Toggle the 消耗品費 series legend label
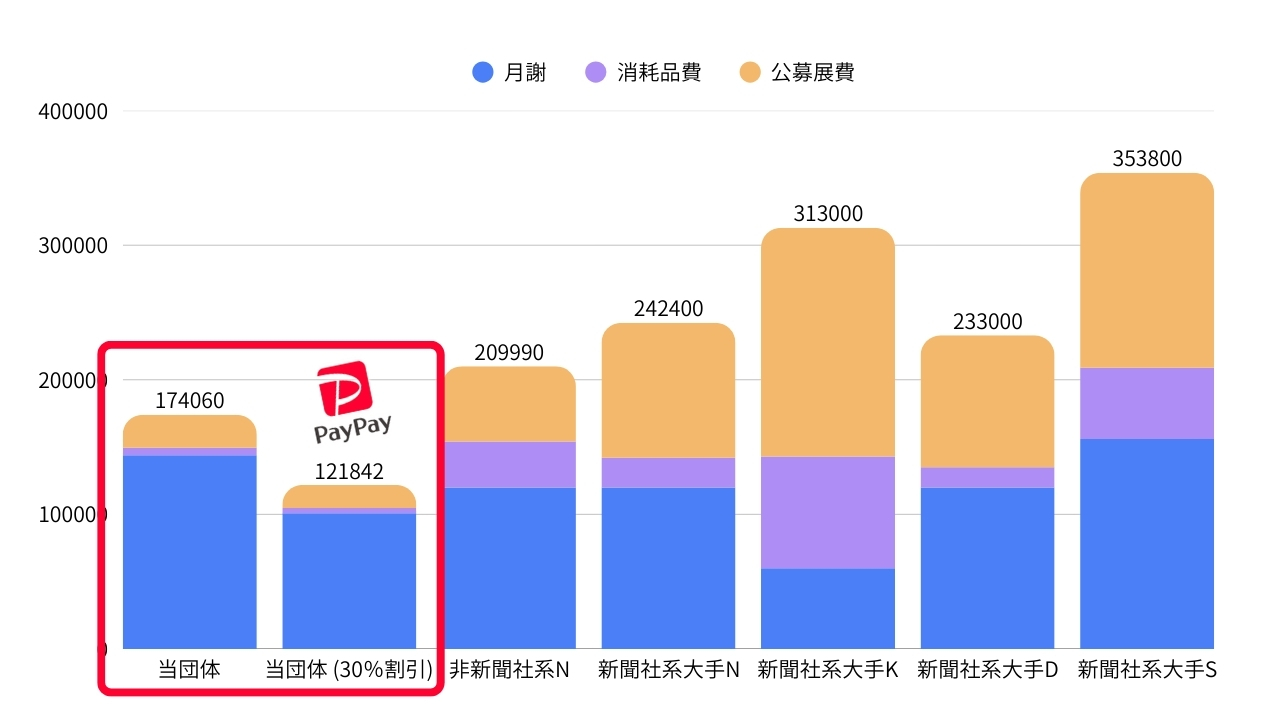The width and height of the screenshot is (1280, 720). [x=659, y=72]
